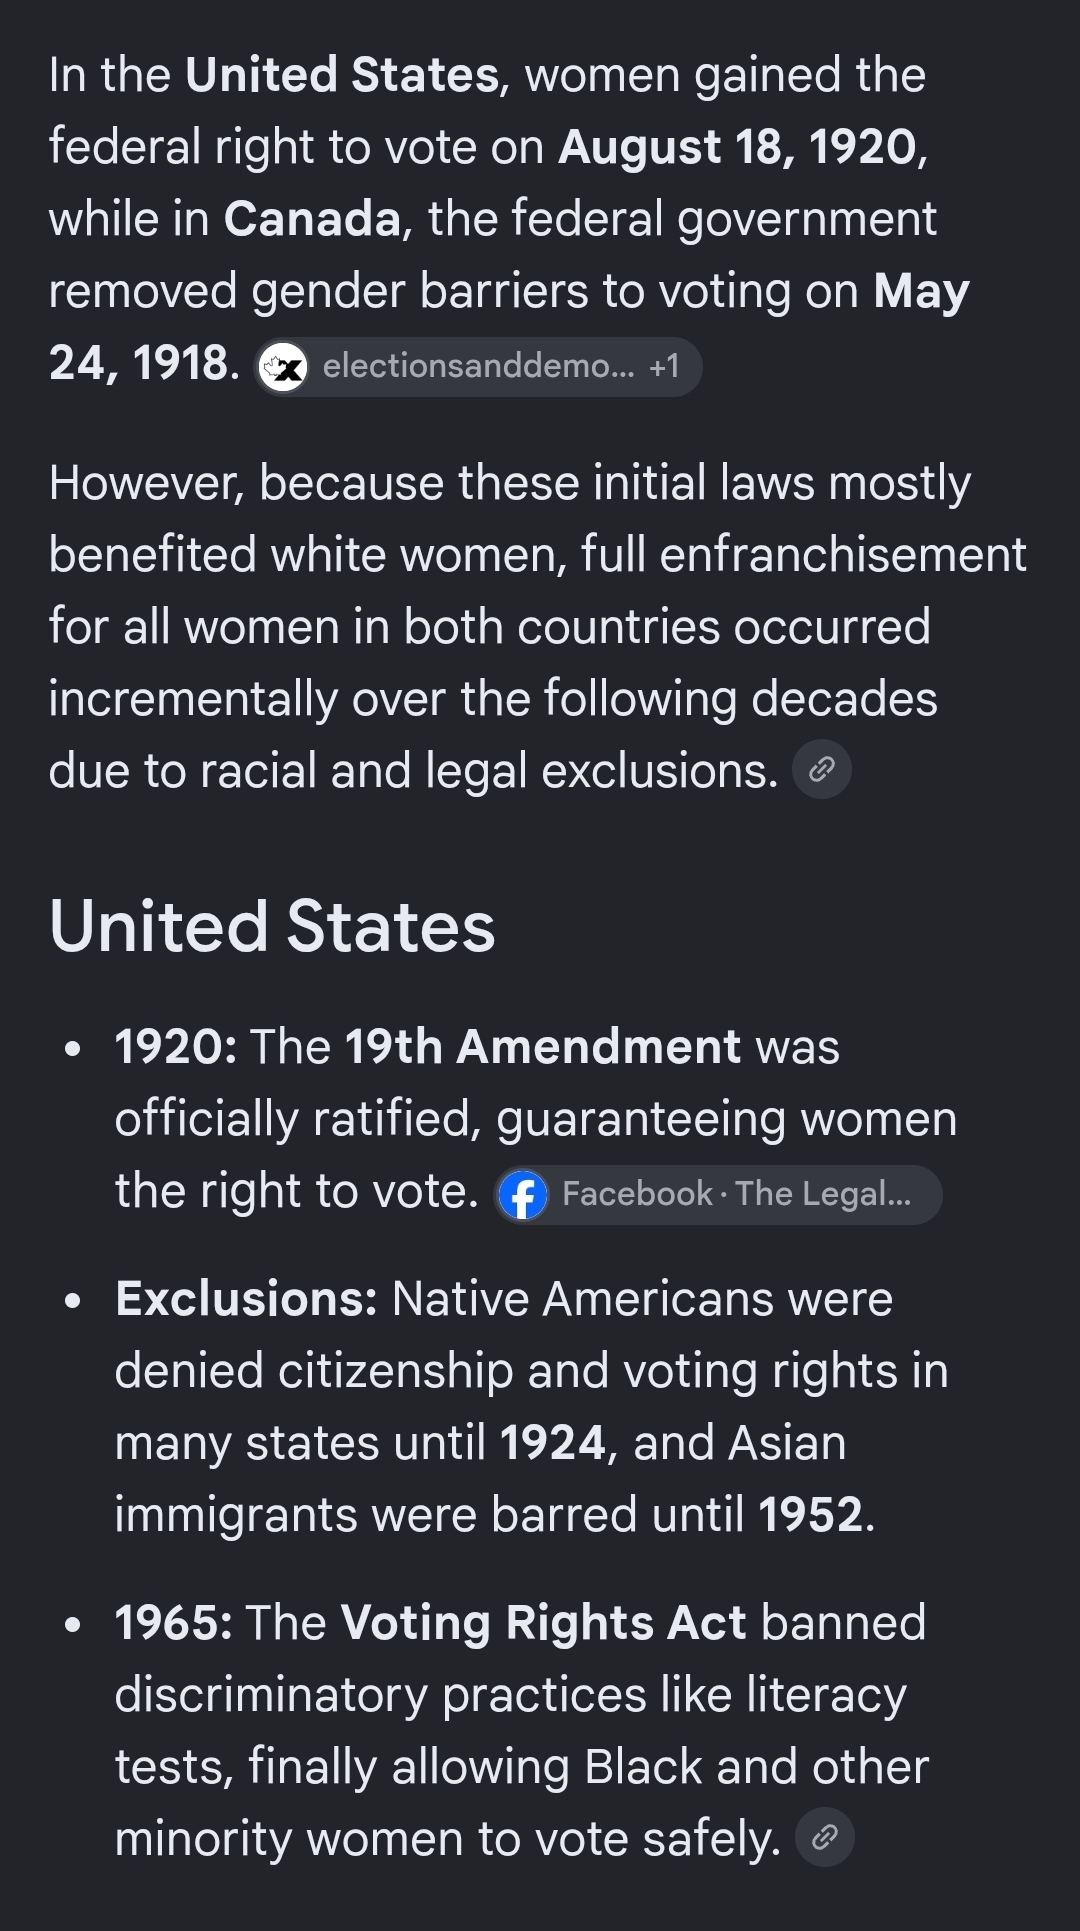Click the electionsanddemo site favicon icon

click(x=283, y=367)
